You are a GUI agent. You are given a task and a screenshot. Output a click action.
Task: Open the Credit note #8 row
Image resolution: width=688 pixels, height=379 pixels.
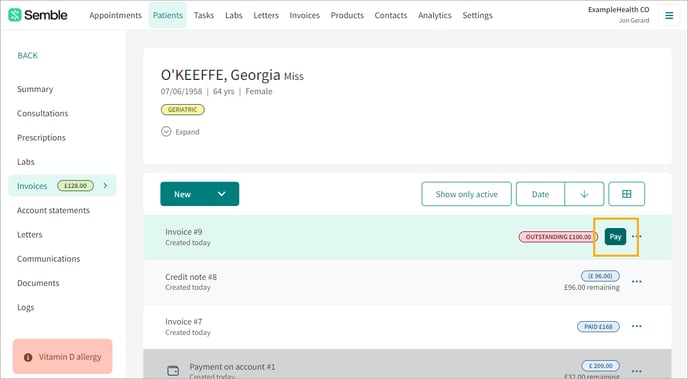pos(407,282)
